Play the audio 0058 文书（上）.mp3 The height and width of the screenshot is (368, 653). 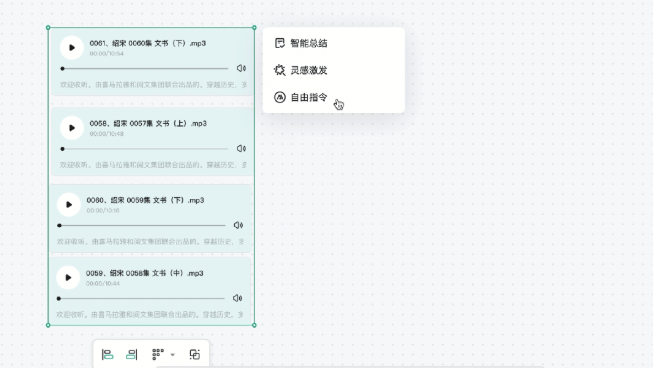pos(72,128)
